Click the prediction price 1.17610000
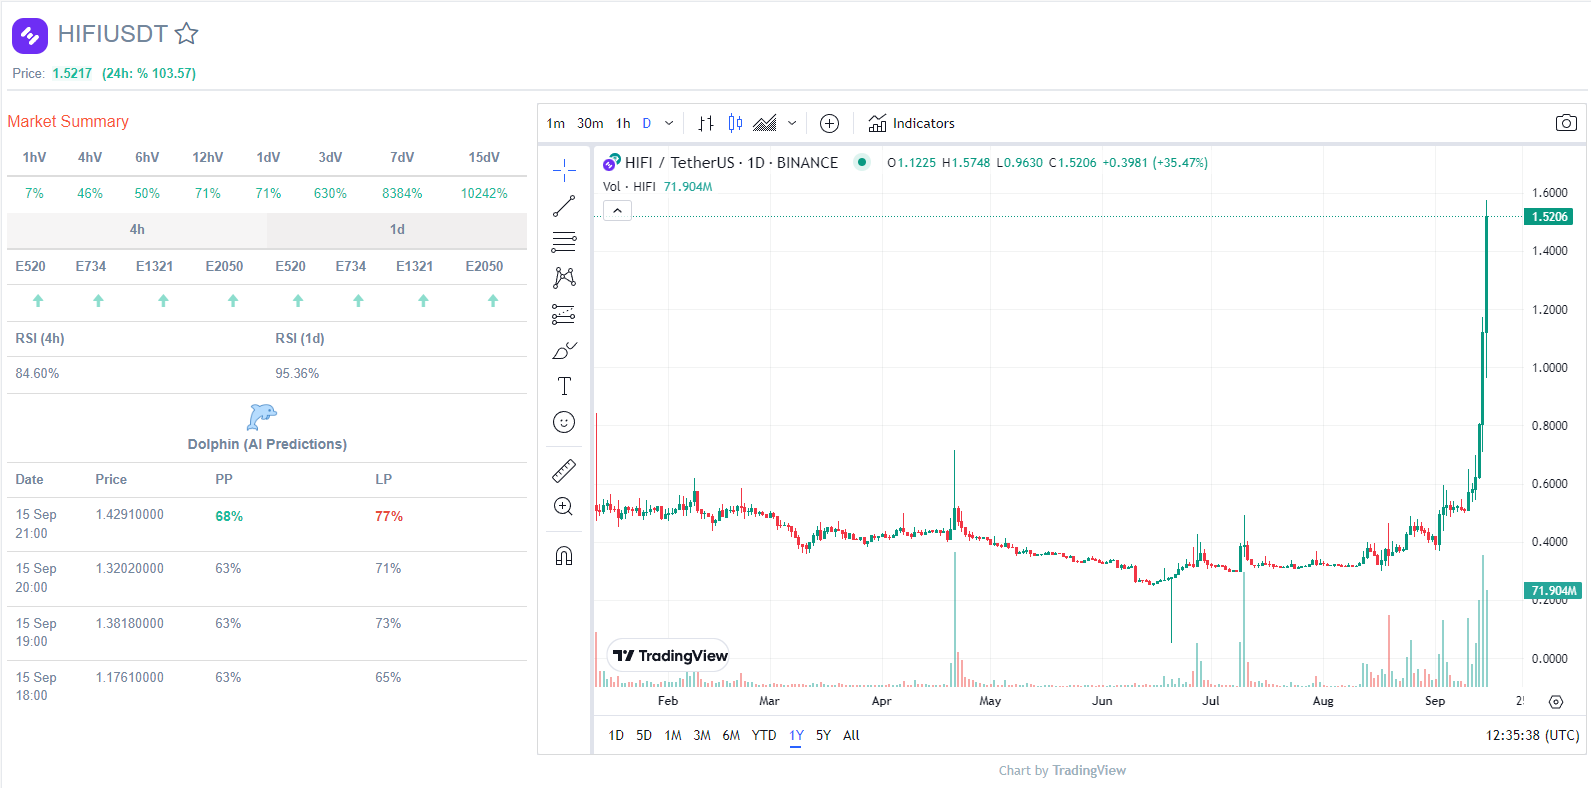The height and width of the screenshot is (788, 1591). 130,678
